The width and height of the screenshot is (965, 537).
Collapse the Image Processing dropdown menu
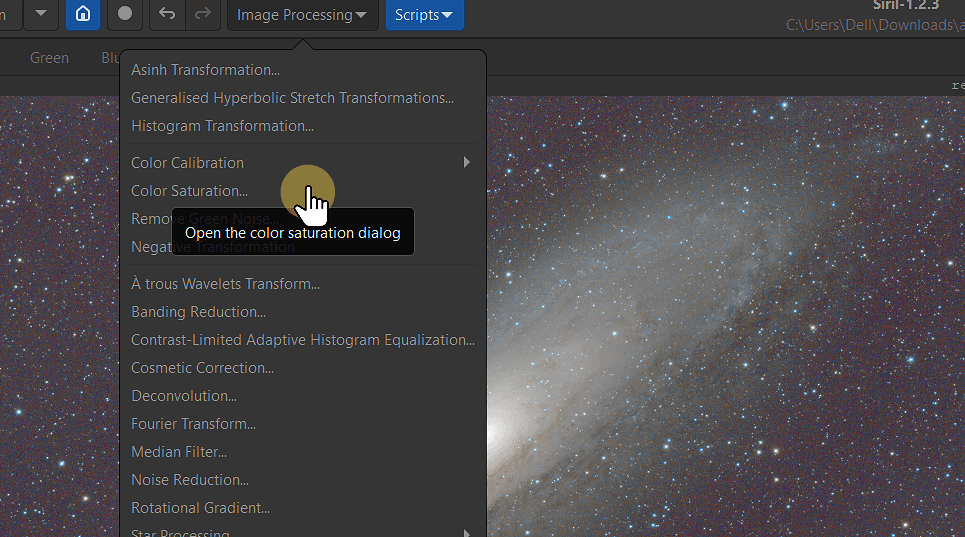302,15
